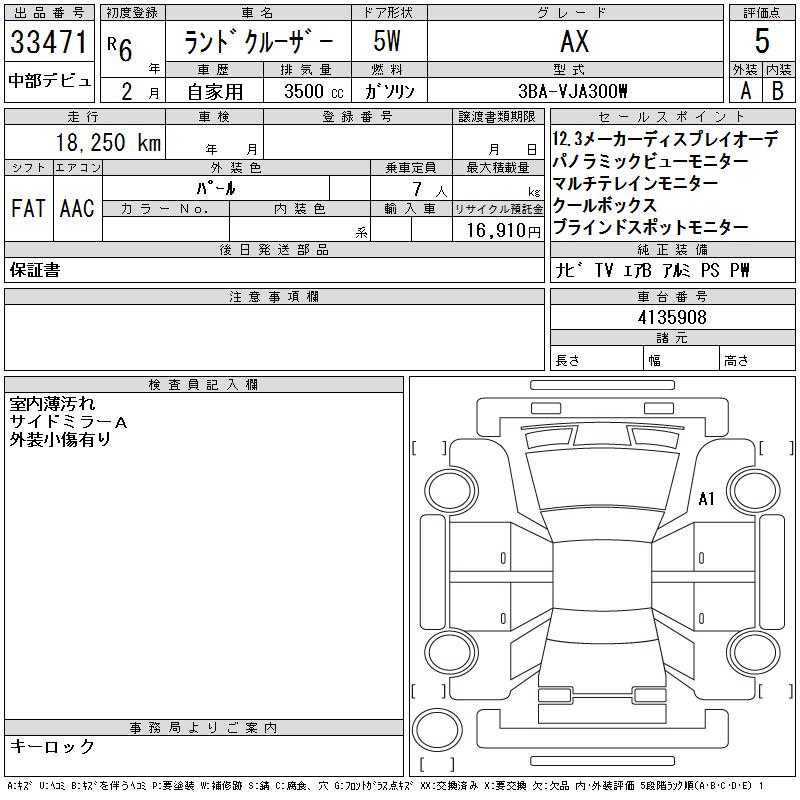Click sales point クールボックス
800x800 pixels.
click(604, 205)
